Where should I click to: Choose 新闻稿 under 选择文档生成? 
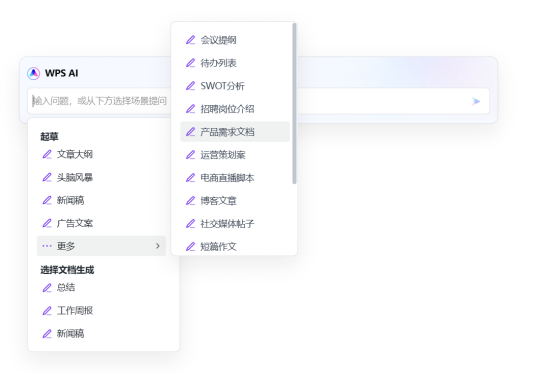pyautogui.click(x=101, y=333)
